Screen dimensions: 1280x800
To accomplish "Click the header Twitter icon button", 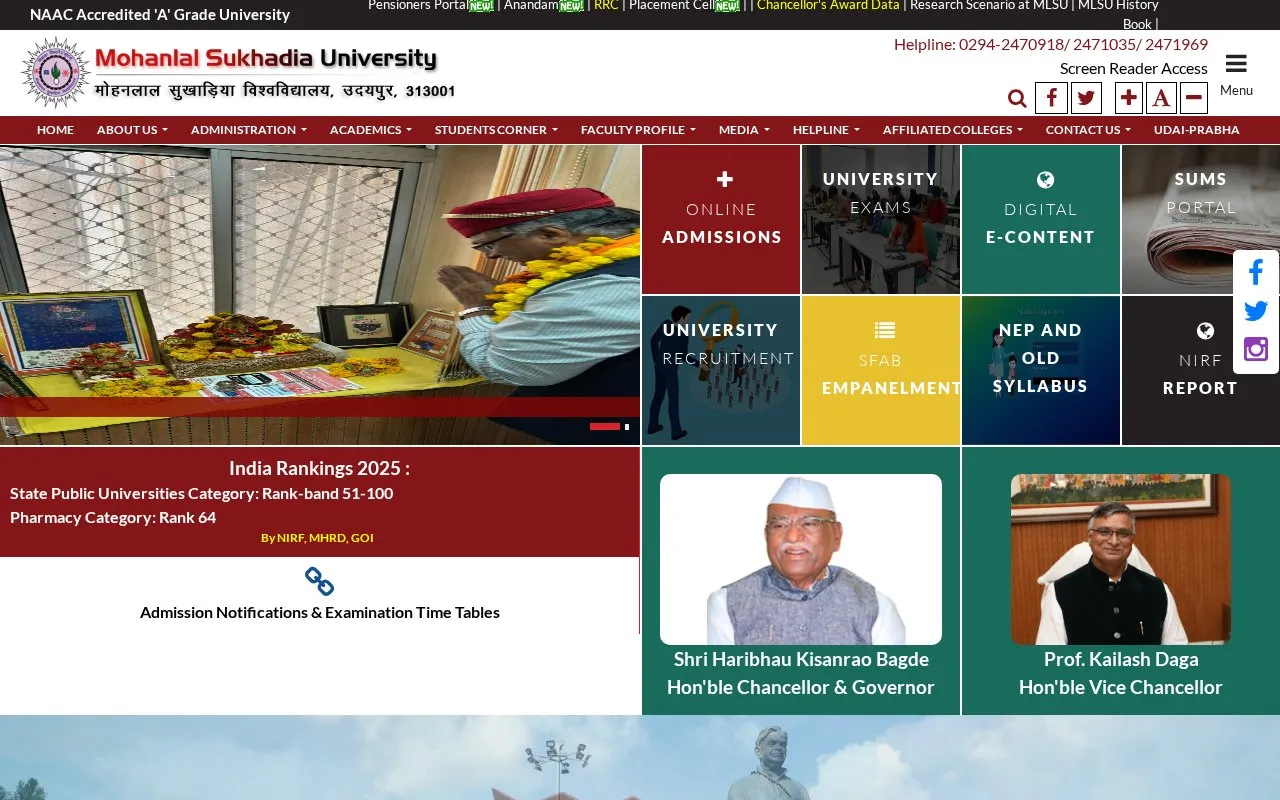I will (x=1086, y=98).
